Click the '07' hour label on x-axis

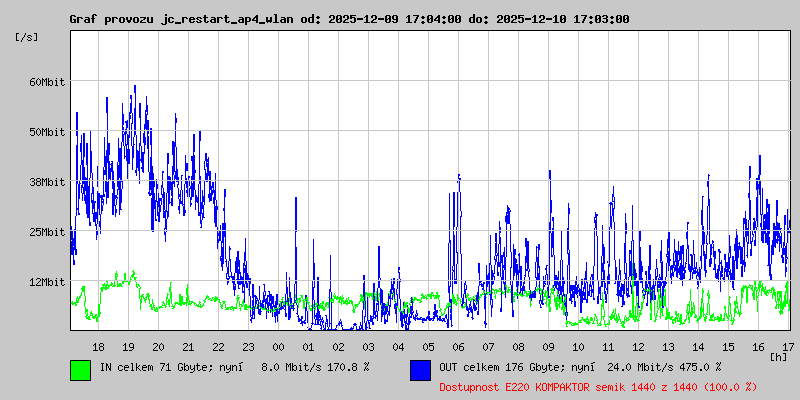pos(488,347)
